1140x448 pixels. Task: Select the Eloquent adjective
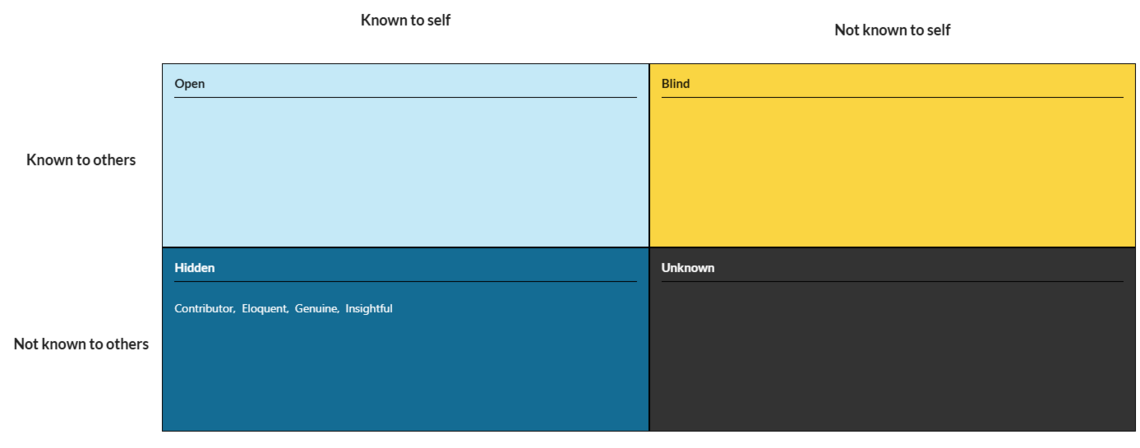264,309
